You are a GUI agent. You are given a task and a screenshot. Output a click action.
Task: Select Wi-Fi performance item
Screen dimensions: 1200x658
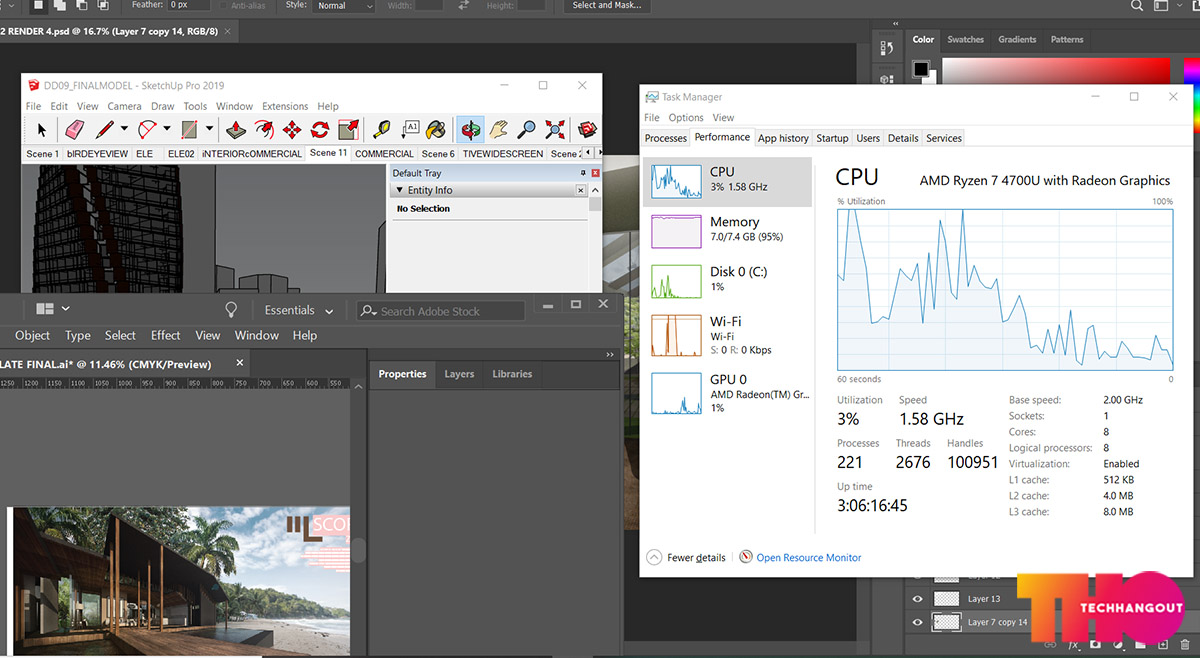pyautogui.click(x=727, y=334)
